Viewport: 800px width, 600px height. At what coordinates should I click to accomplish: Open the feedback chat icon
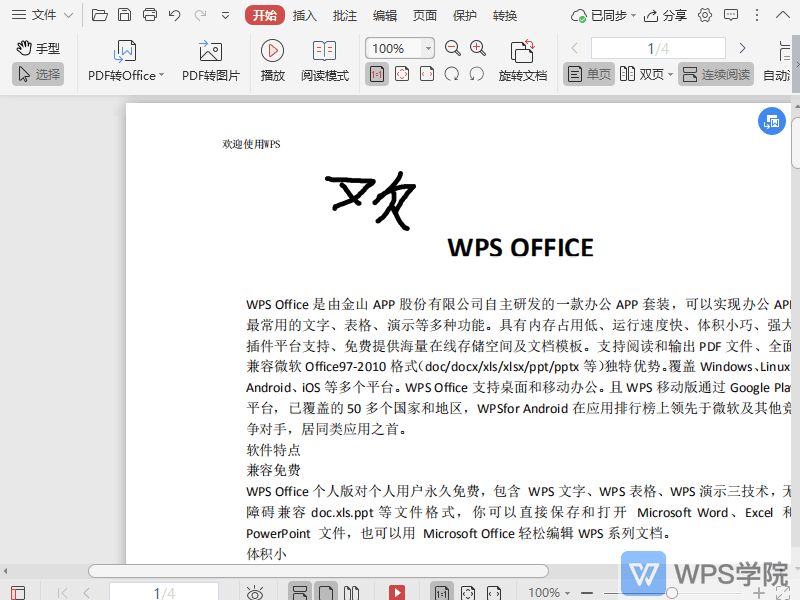(x=731, y=15)
